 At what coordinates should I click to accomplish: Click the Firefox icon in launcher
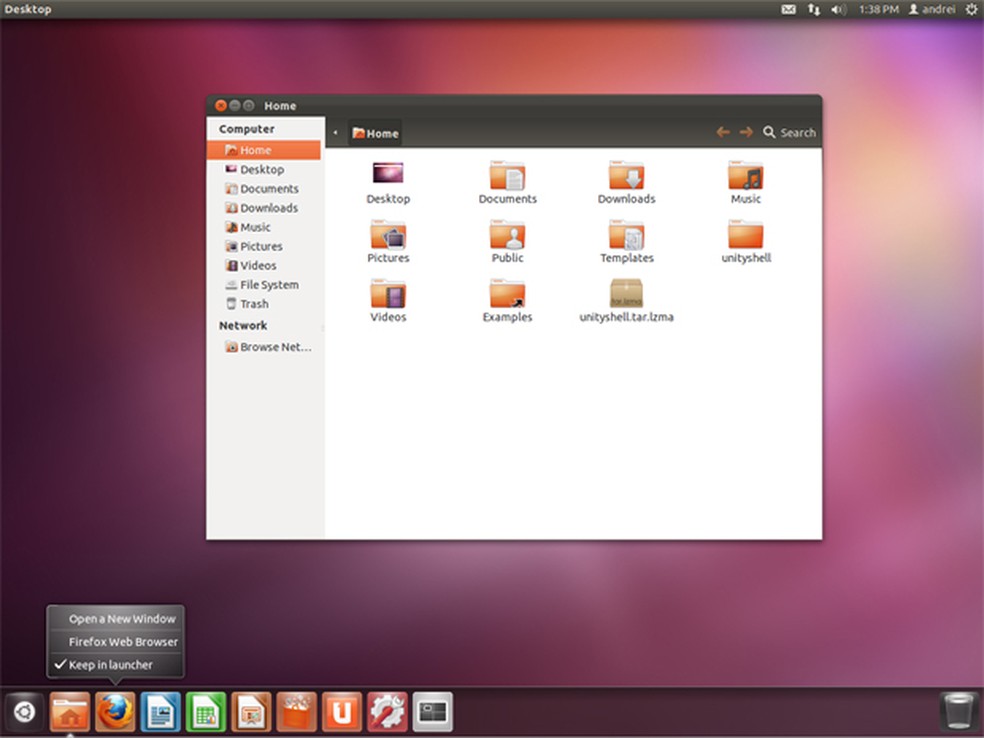pyautogui.click(x=115, y=712)
